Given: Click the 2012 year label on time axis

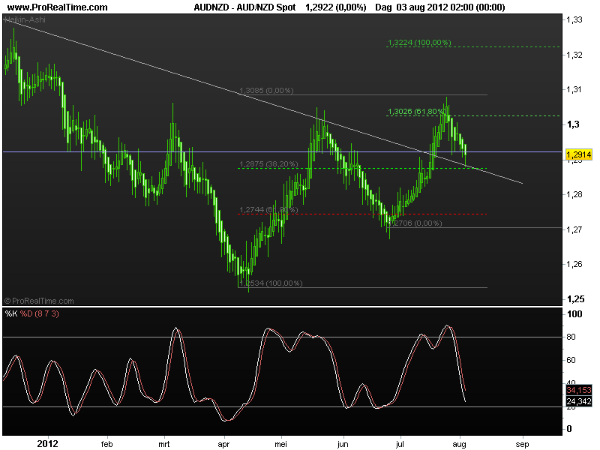Looking at the screenshot, I should pos(48,444).
